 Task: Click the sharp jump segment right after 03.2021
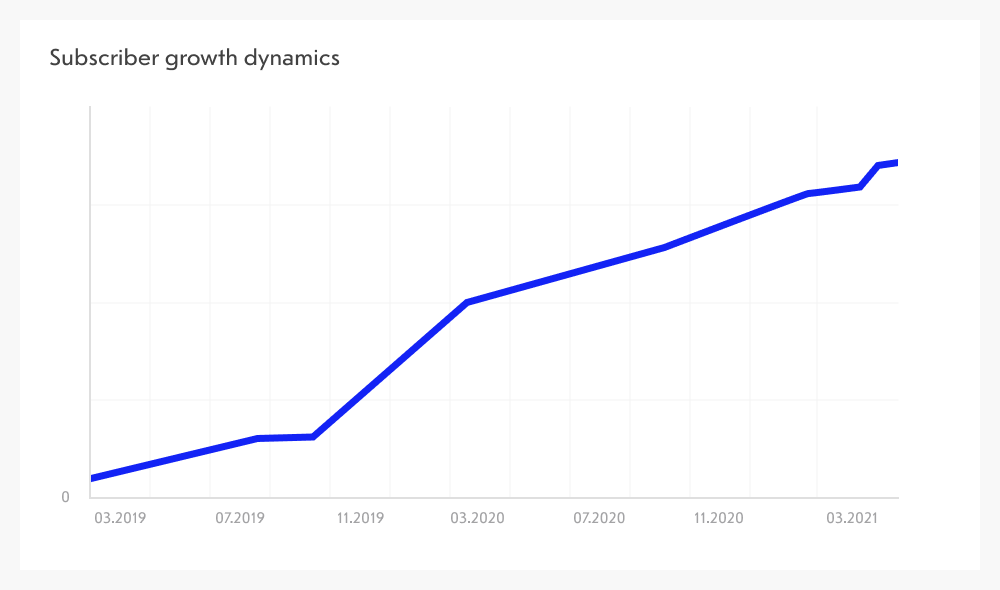(x=869, y=176)
